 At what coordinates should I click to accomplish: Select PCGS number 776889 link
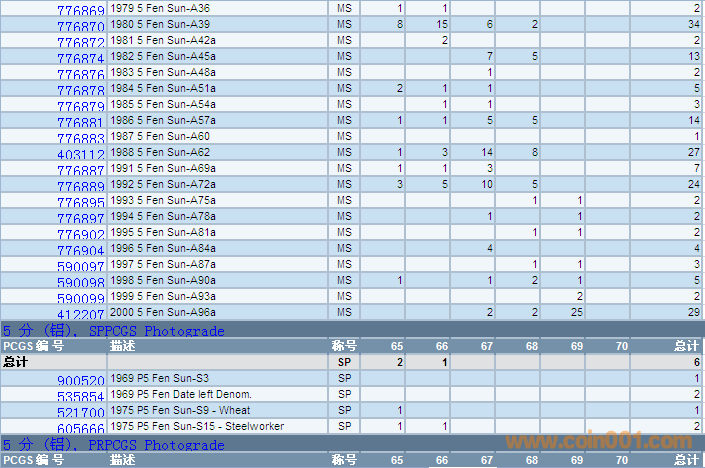80,187
